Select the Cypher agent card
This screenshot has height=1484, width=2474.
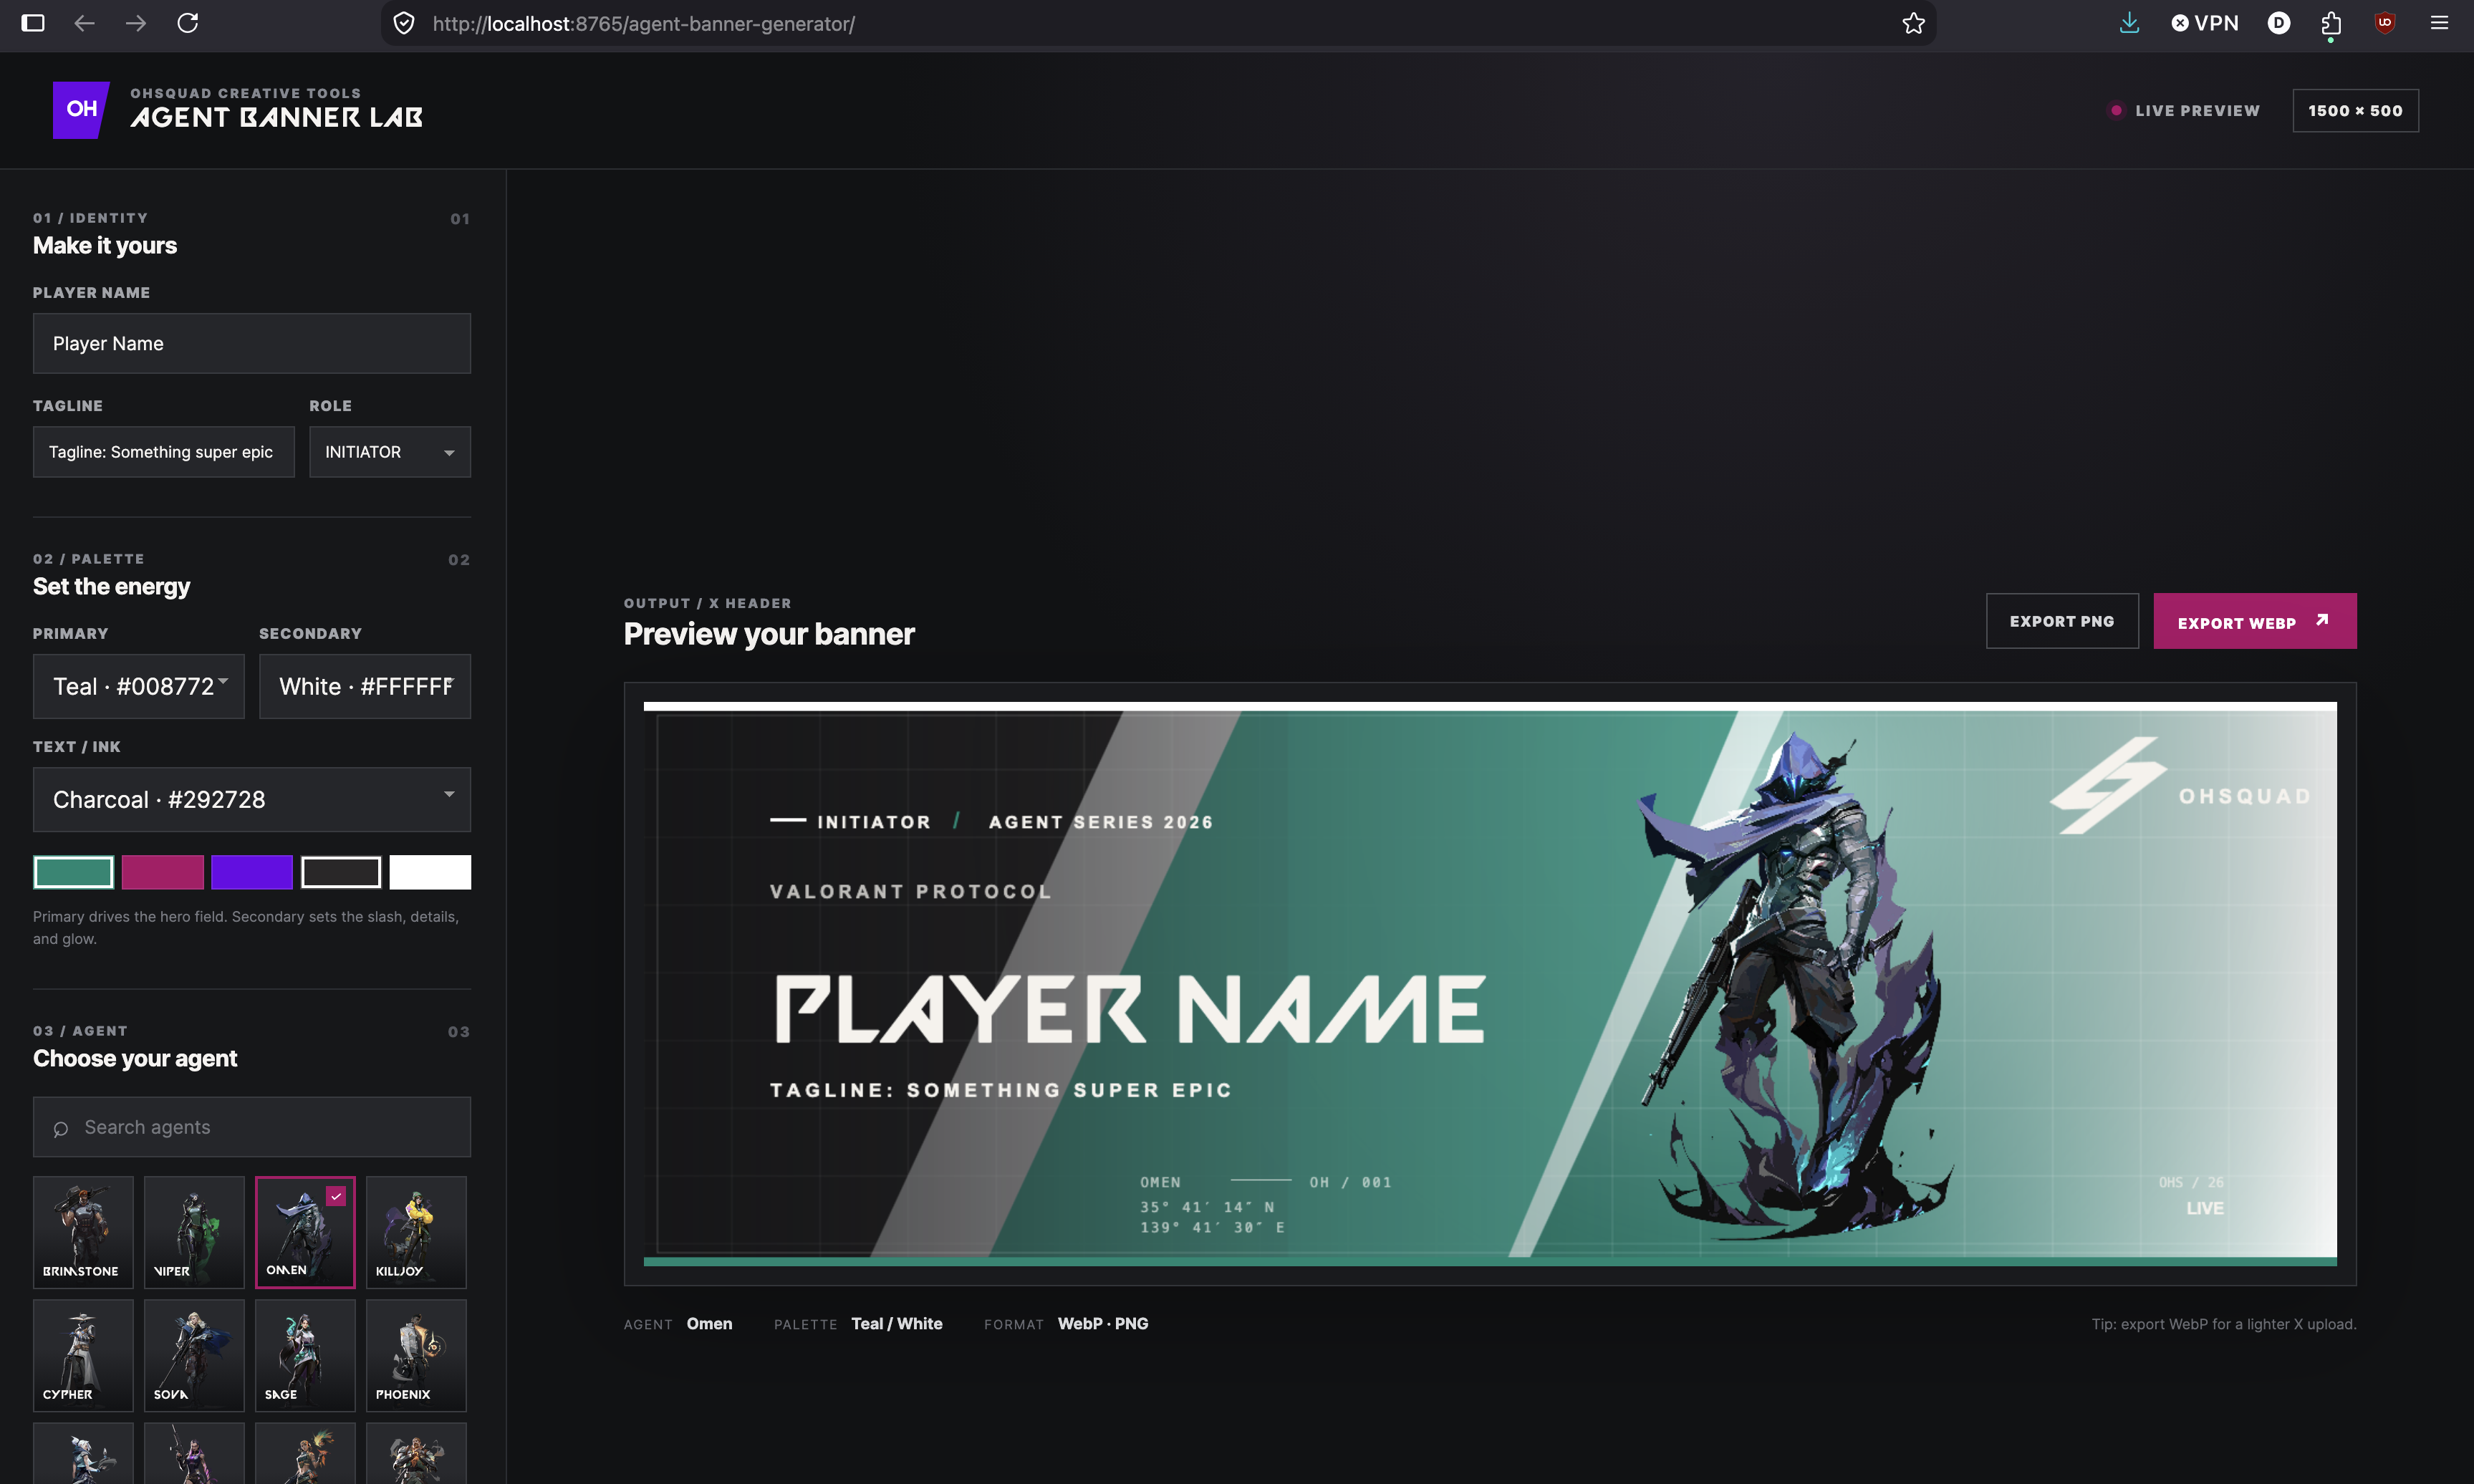83,1355
